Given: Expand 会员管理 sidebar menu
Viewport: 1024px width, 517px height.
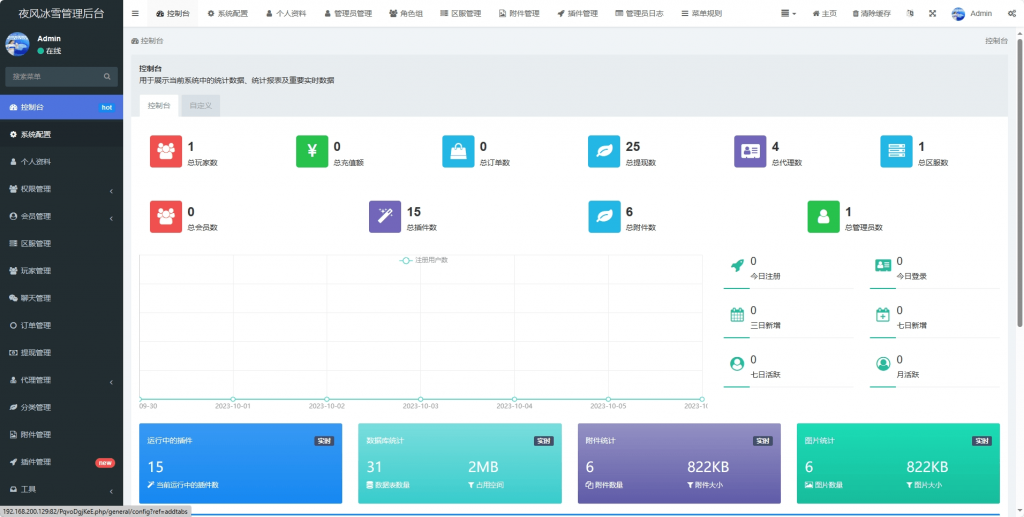Looking at the screenshot, I should pyautogui.click(x=61, y=217).
